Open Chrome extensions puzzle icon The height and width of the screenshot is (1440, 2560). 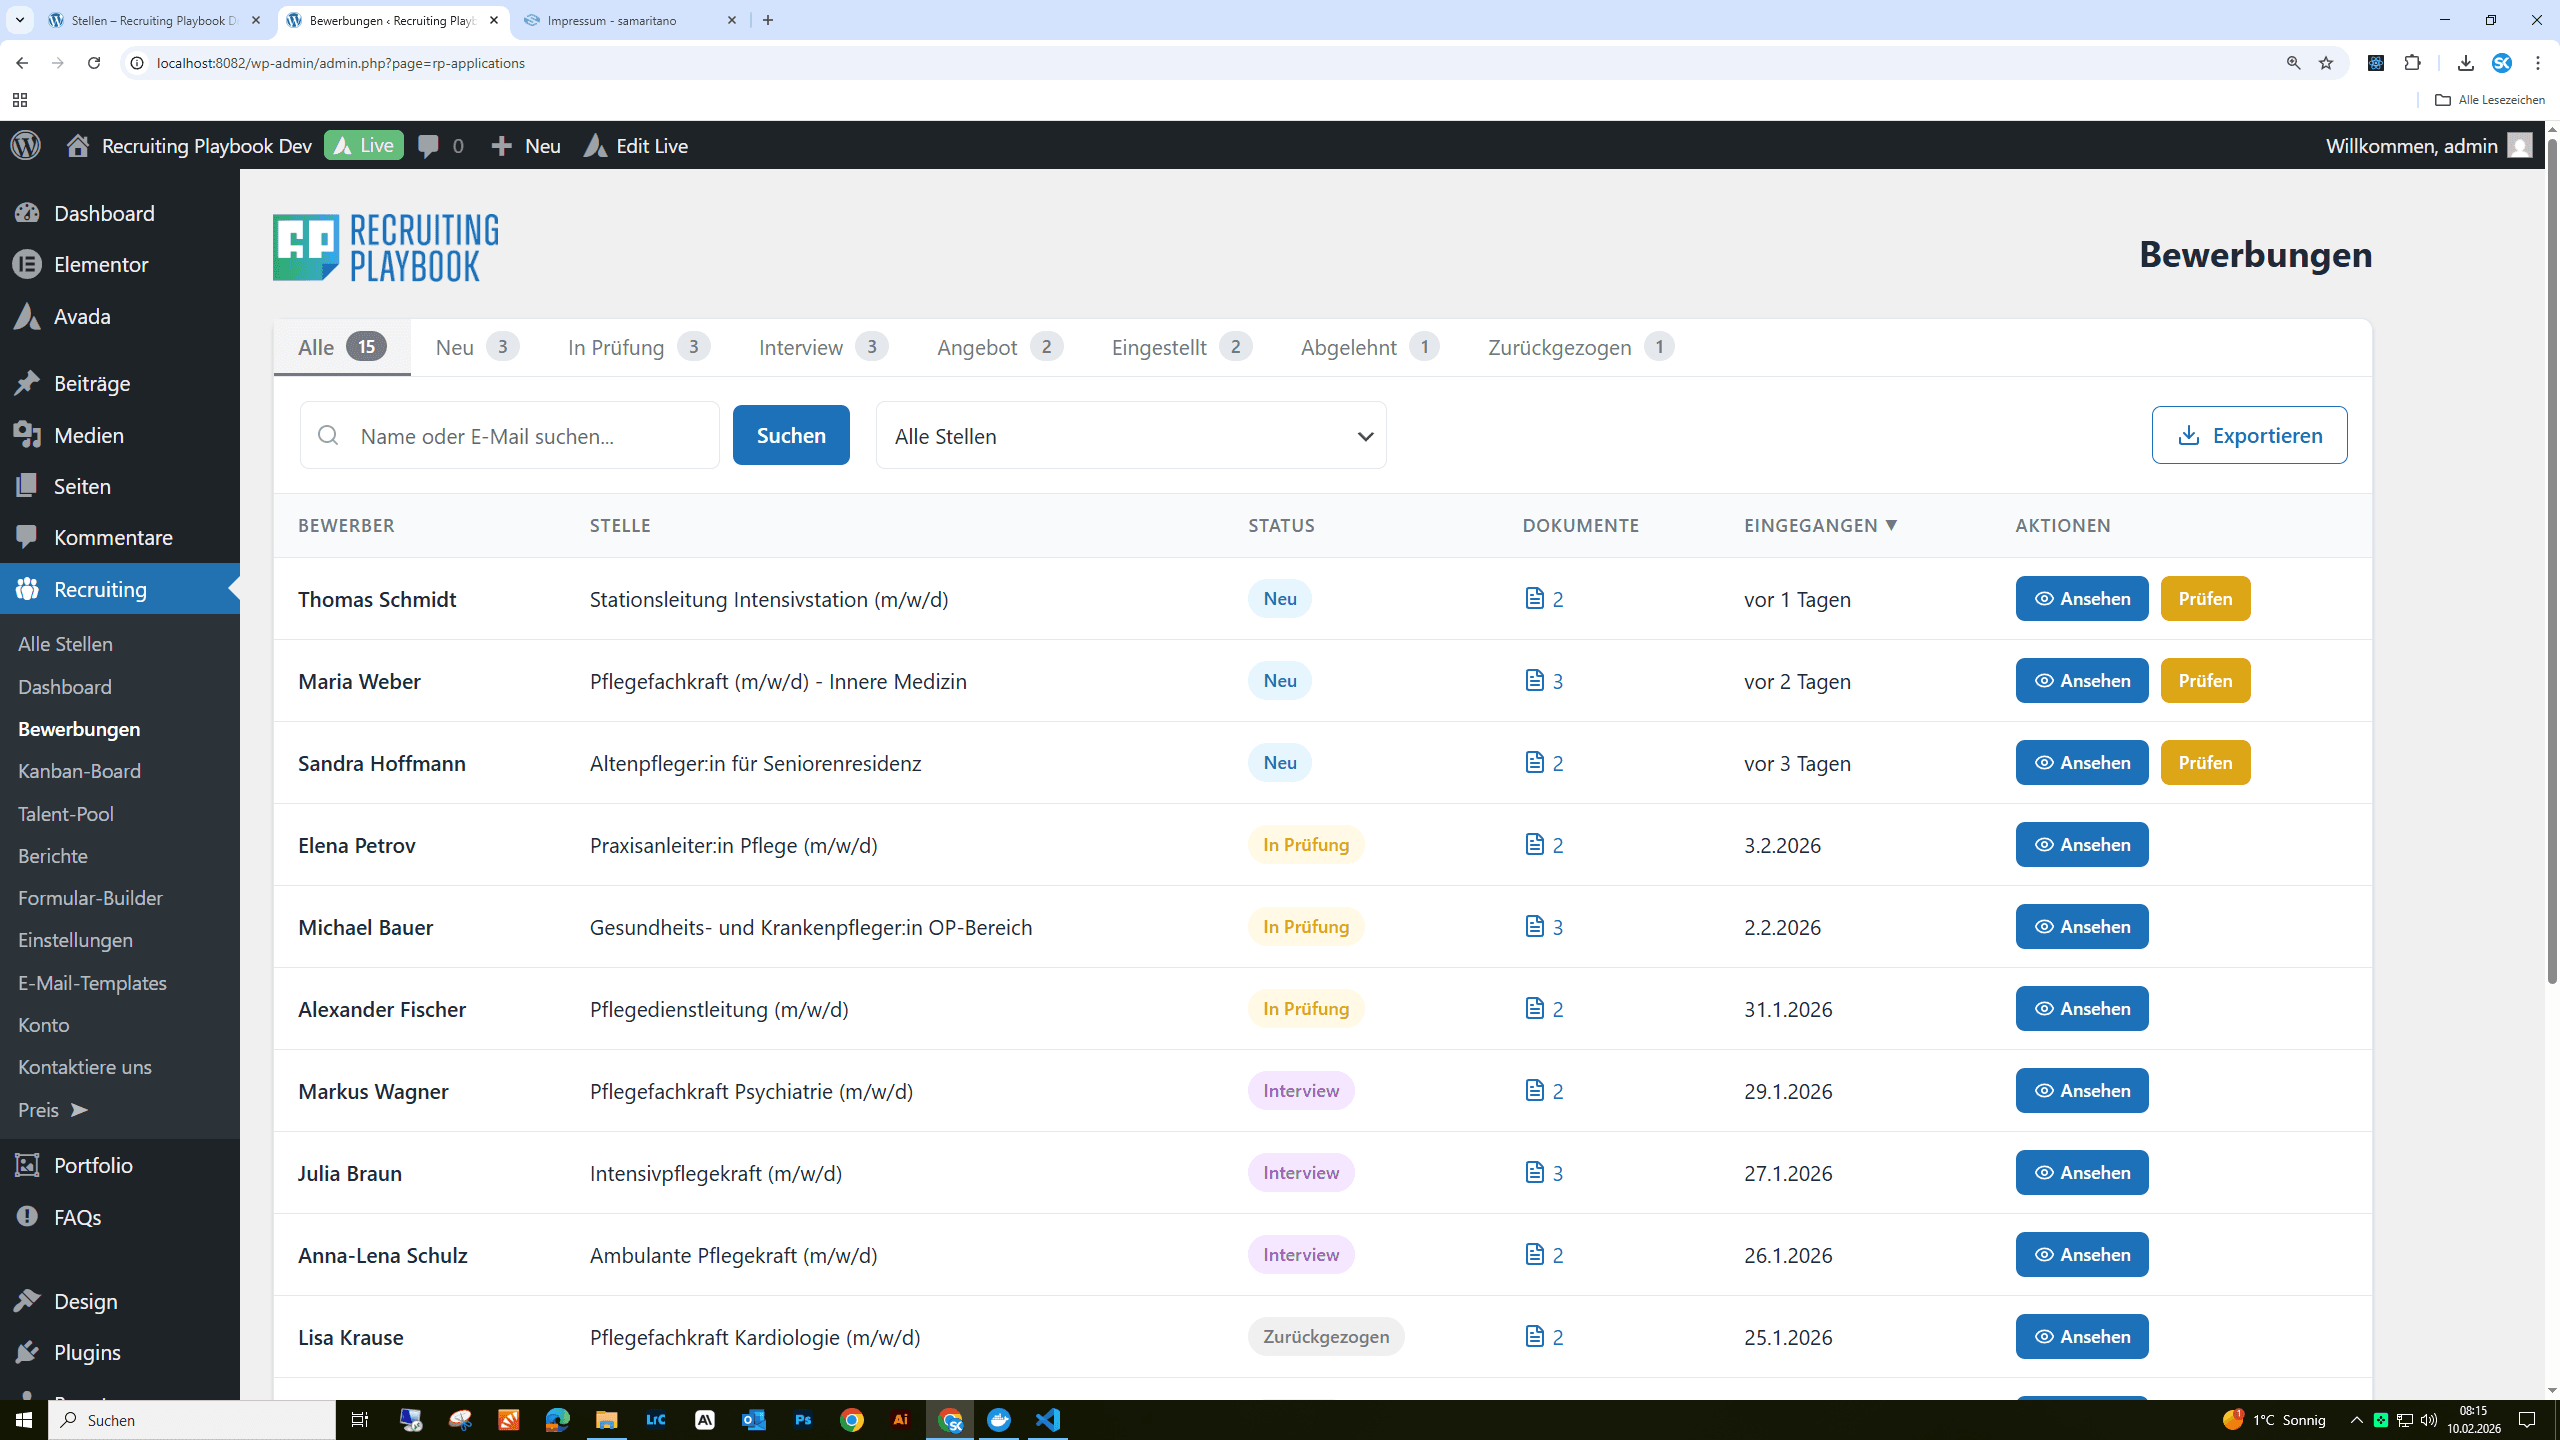click(2413, 63)
